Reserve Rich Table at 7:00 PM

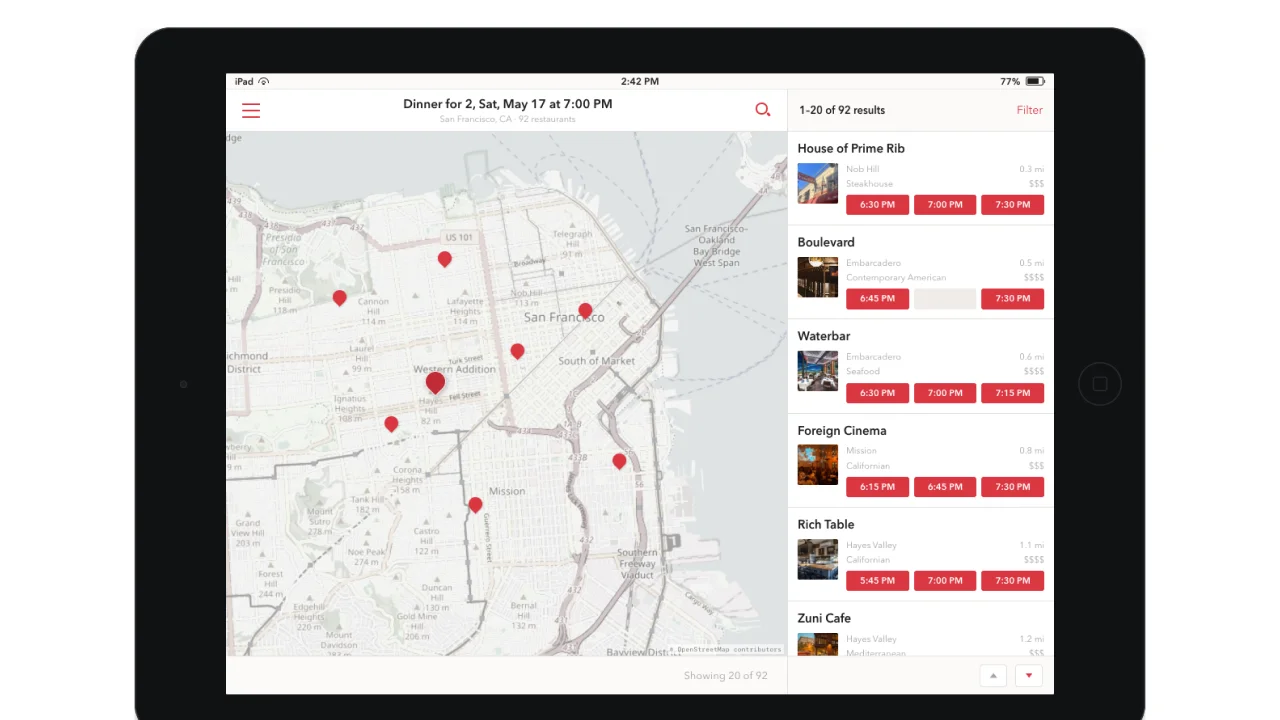(x=945, y=581)
